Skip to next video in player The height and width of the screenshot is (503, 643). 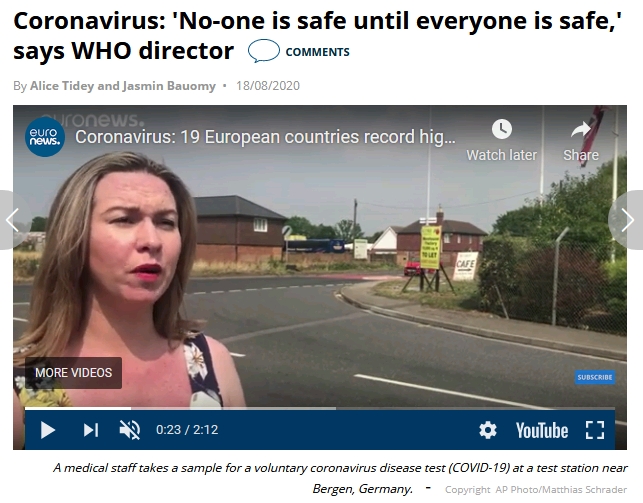91,430
